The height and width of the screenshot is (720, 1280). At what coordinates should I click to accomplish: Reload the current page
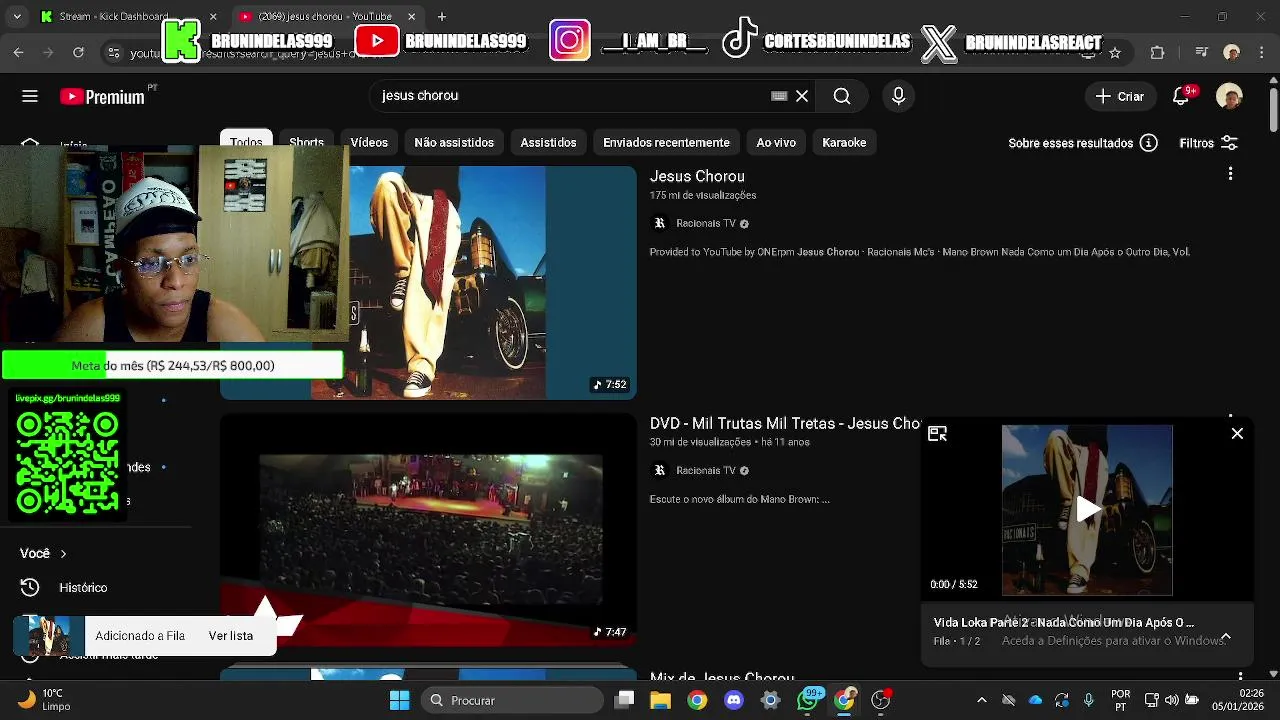coord(78,52)
